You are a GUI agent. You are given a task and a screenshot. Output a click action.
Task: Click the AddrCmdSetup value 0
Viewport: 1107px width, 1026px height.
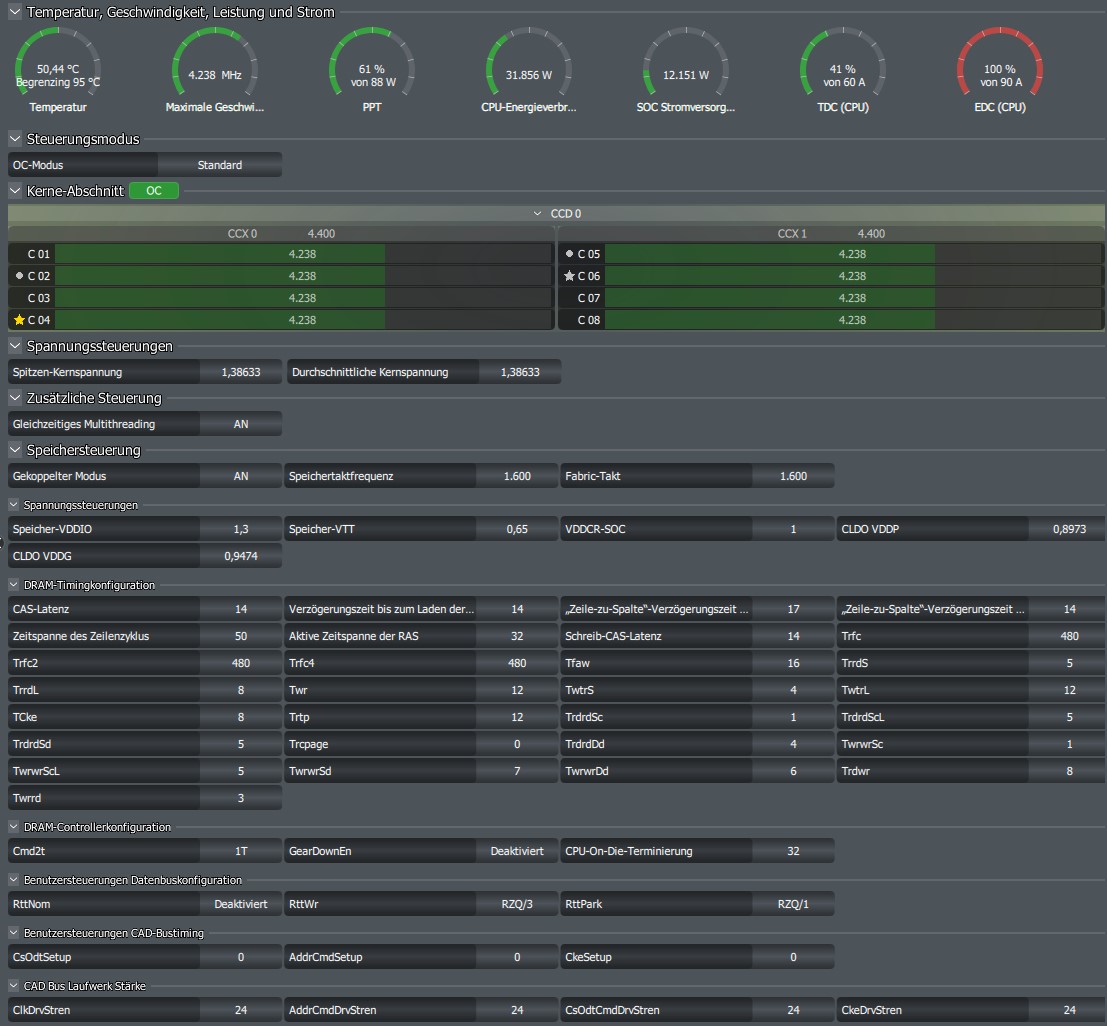click(517, 957)
